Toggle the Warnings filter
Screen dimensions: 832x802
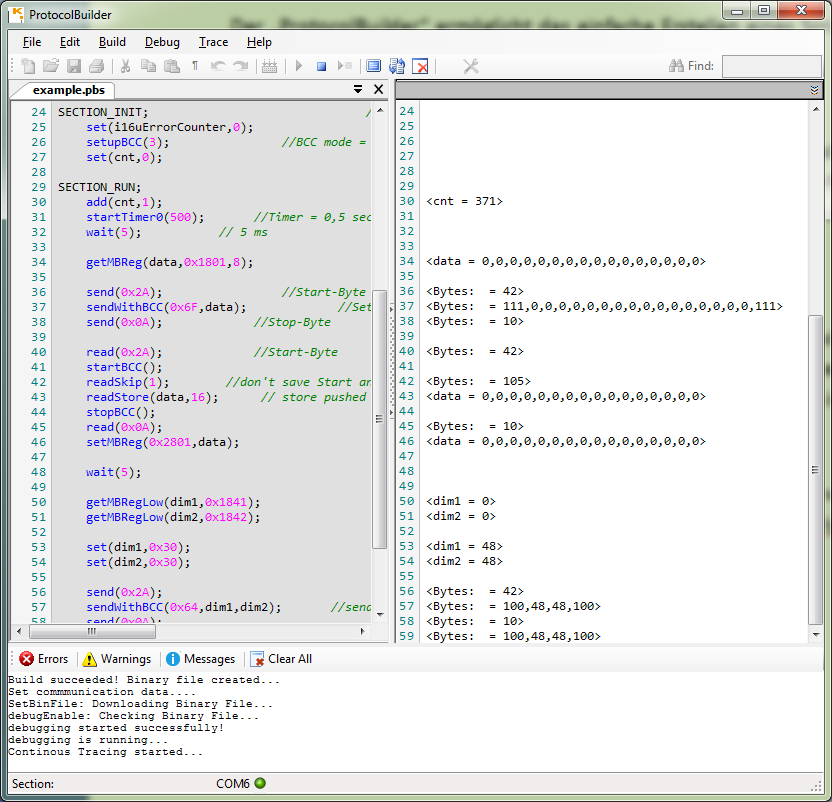coord(116,659)
